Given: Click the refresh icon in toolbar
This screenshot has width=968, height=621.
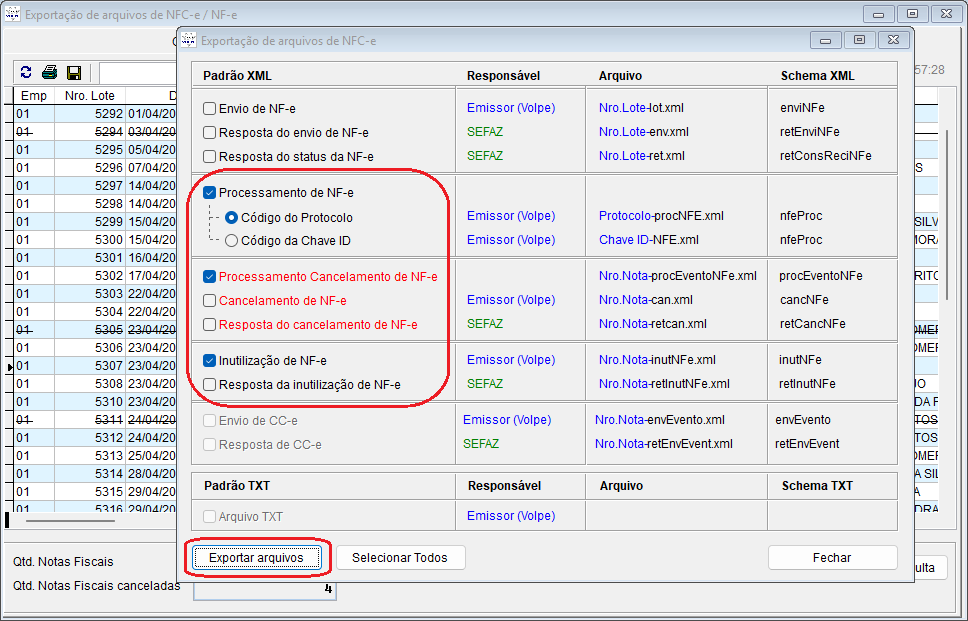Looking at the screenshot, I should [x=26, y=73].
